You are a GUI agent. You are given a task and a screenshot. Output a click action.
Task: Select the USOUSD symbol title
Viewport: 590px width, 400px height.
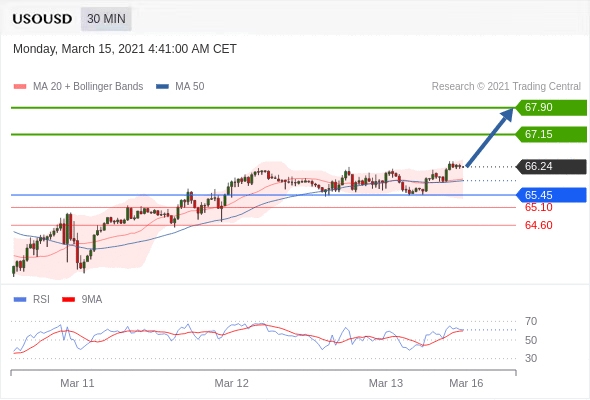click(x=42, y=19)
